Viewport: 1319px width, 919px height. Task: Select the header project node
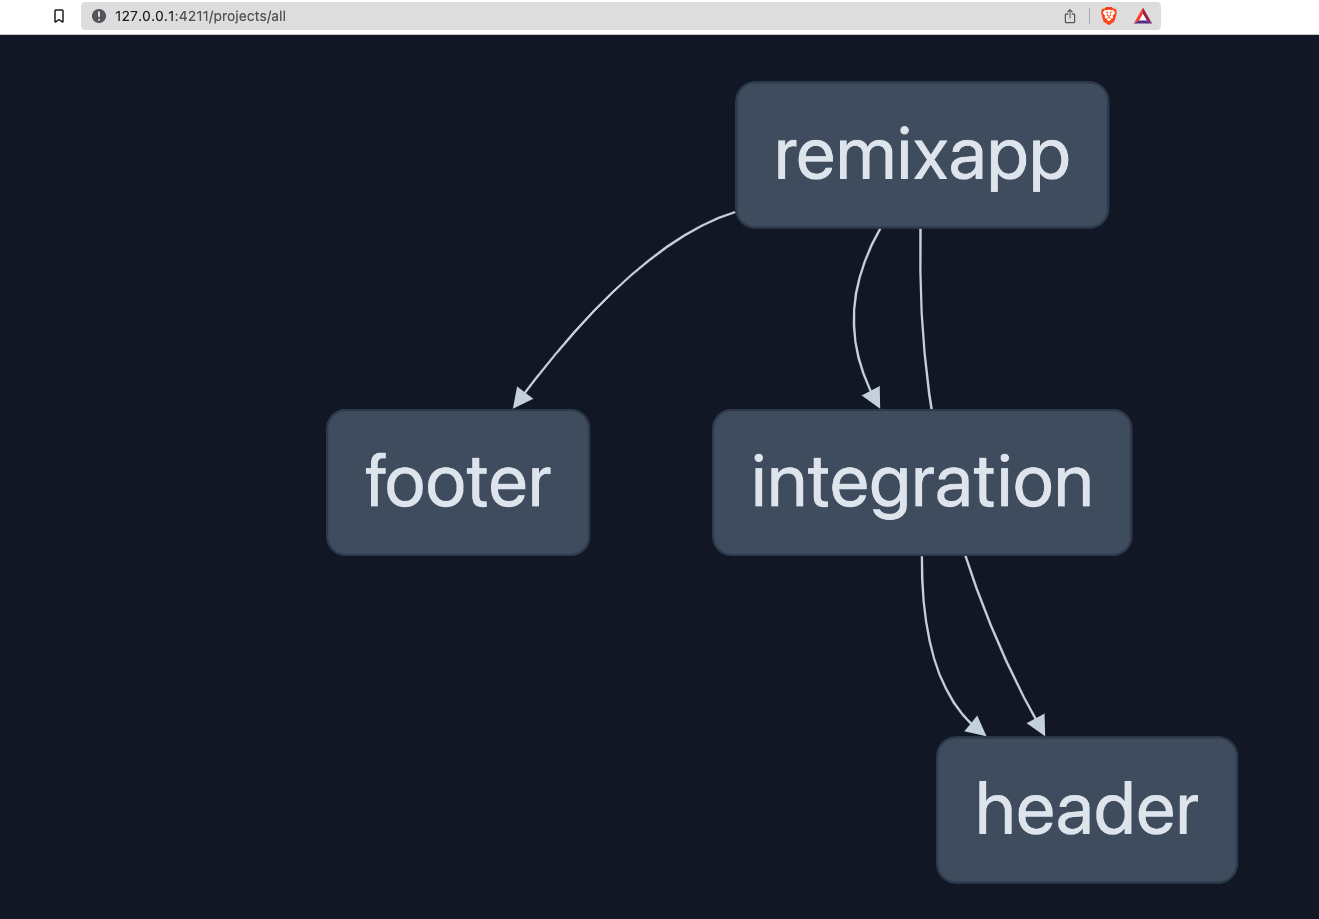[x=1087, y=810]
